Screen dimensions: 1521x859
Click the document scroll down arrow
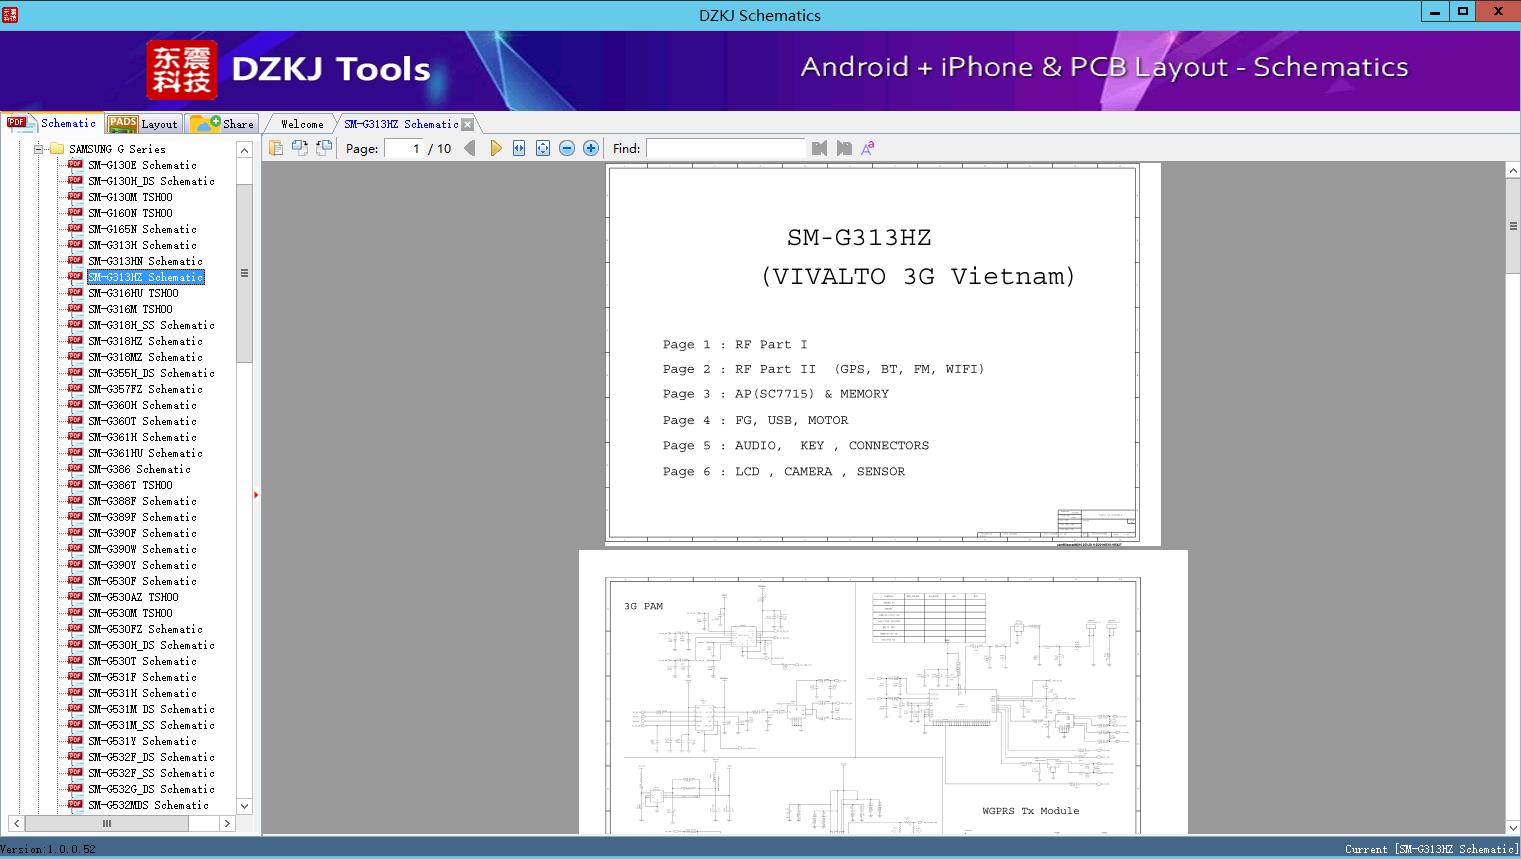(1513, 827)
